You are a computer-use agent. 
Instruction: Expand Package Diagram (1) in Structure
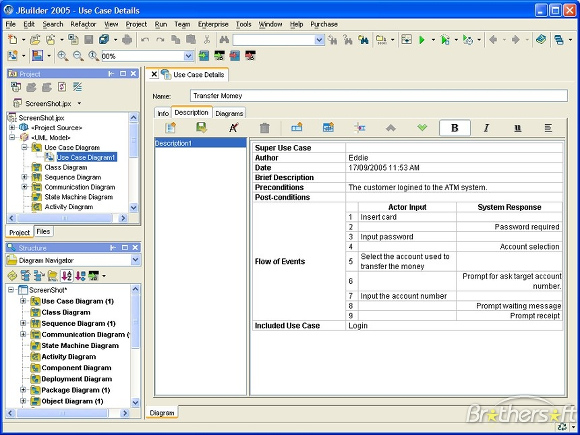click(x=23, y=390)
